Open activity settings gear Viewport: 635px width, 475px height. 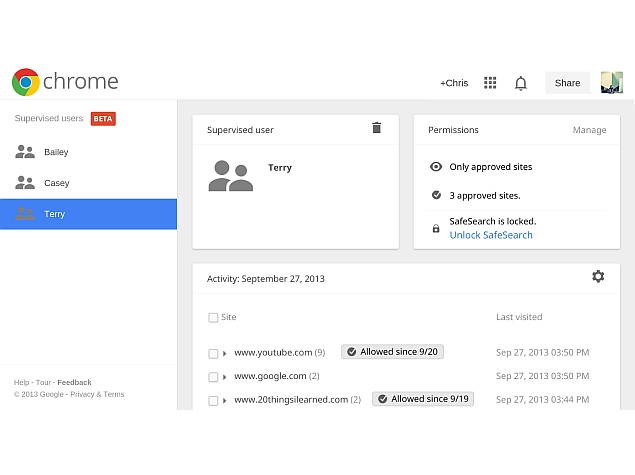[598, 277]
